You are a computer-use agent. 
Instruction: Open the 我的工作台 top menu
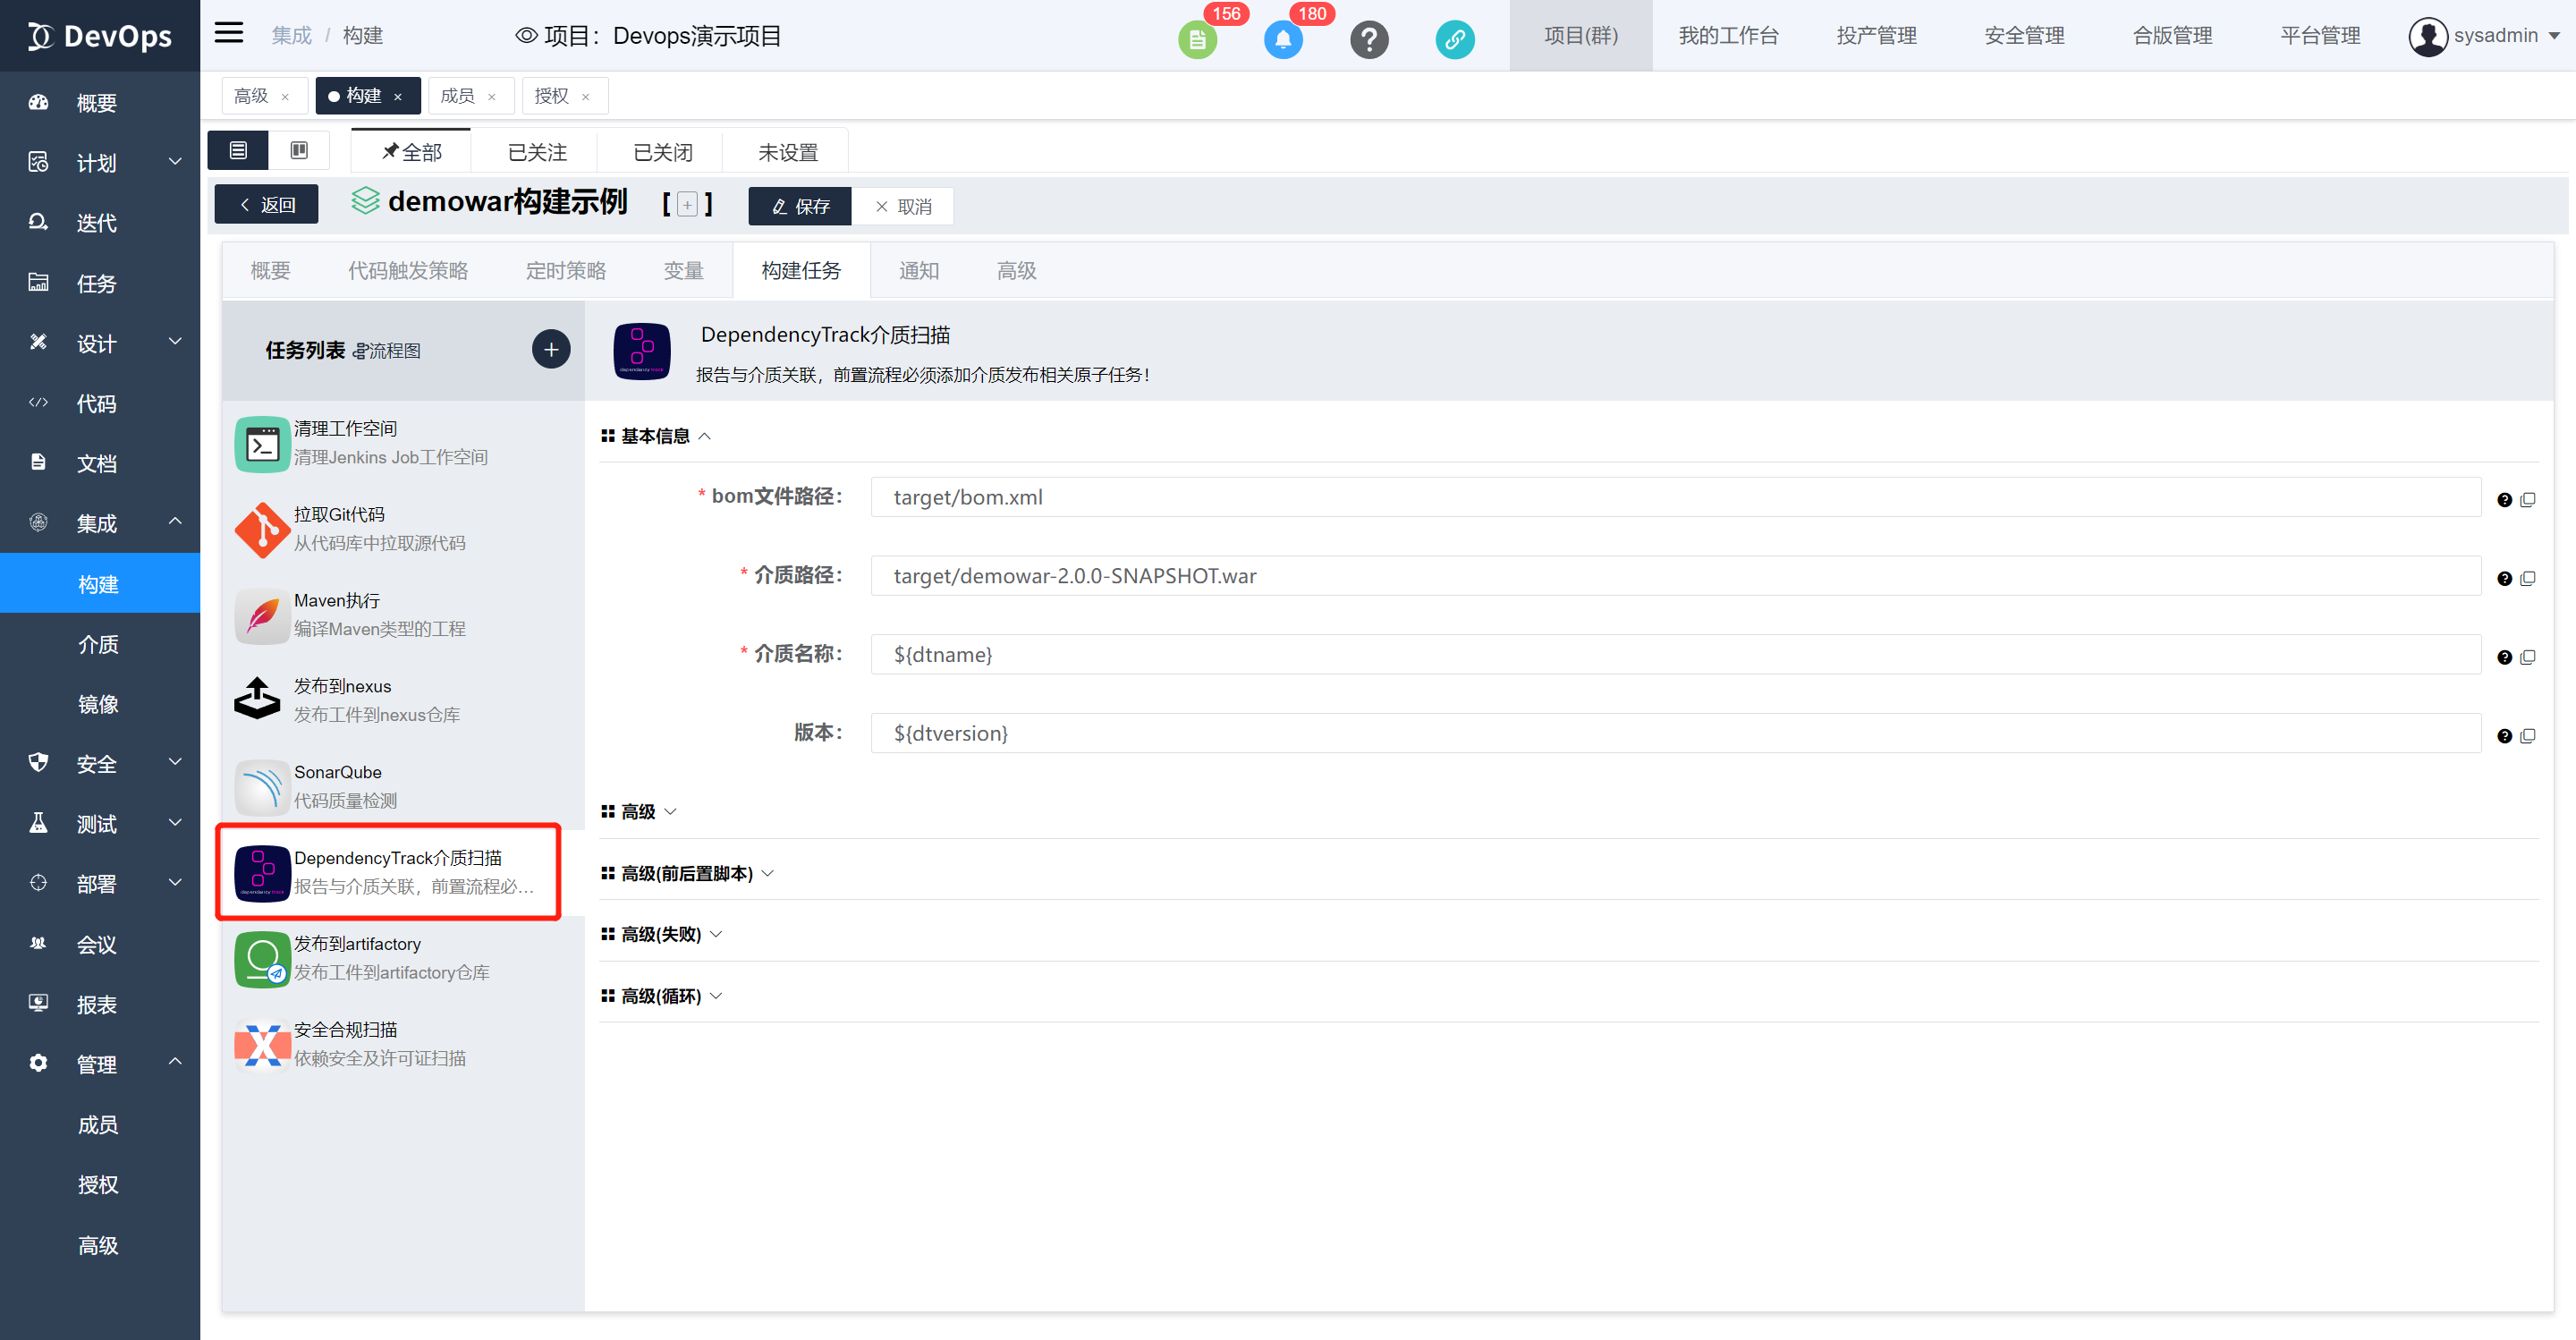point(1728,36)
